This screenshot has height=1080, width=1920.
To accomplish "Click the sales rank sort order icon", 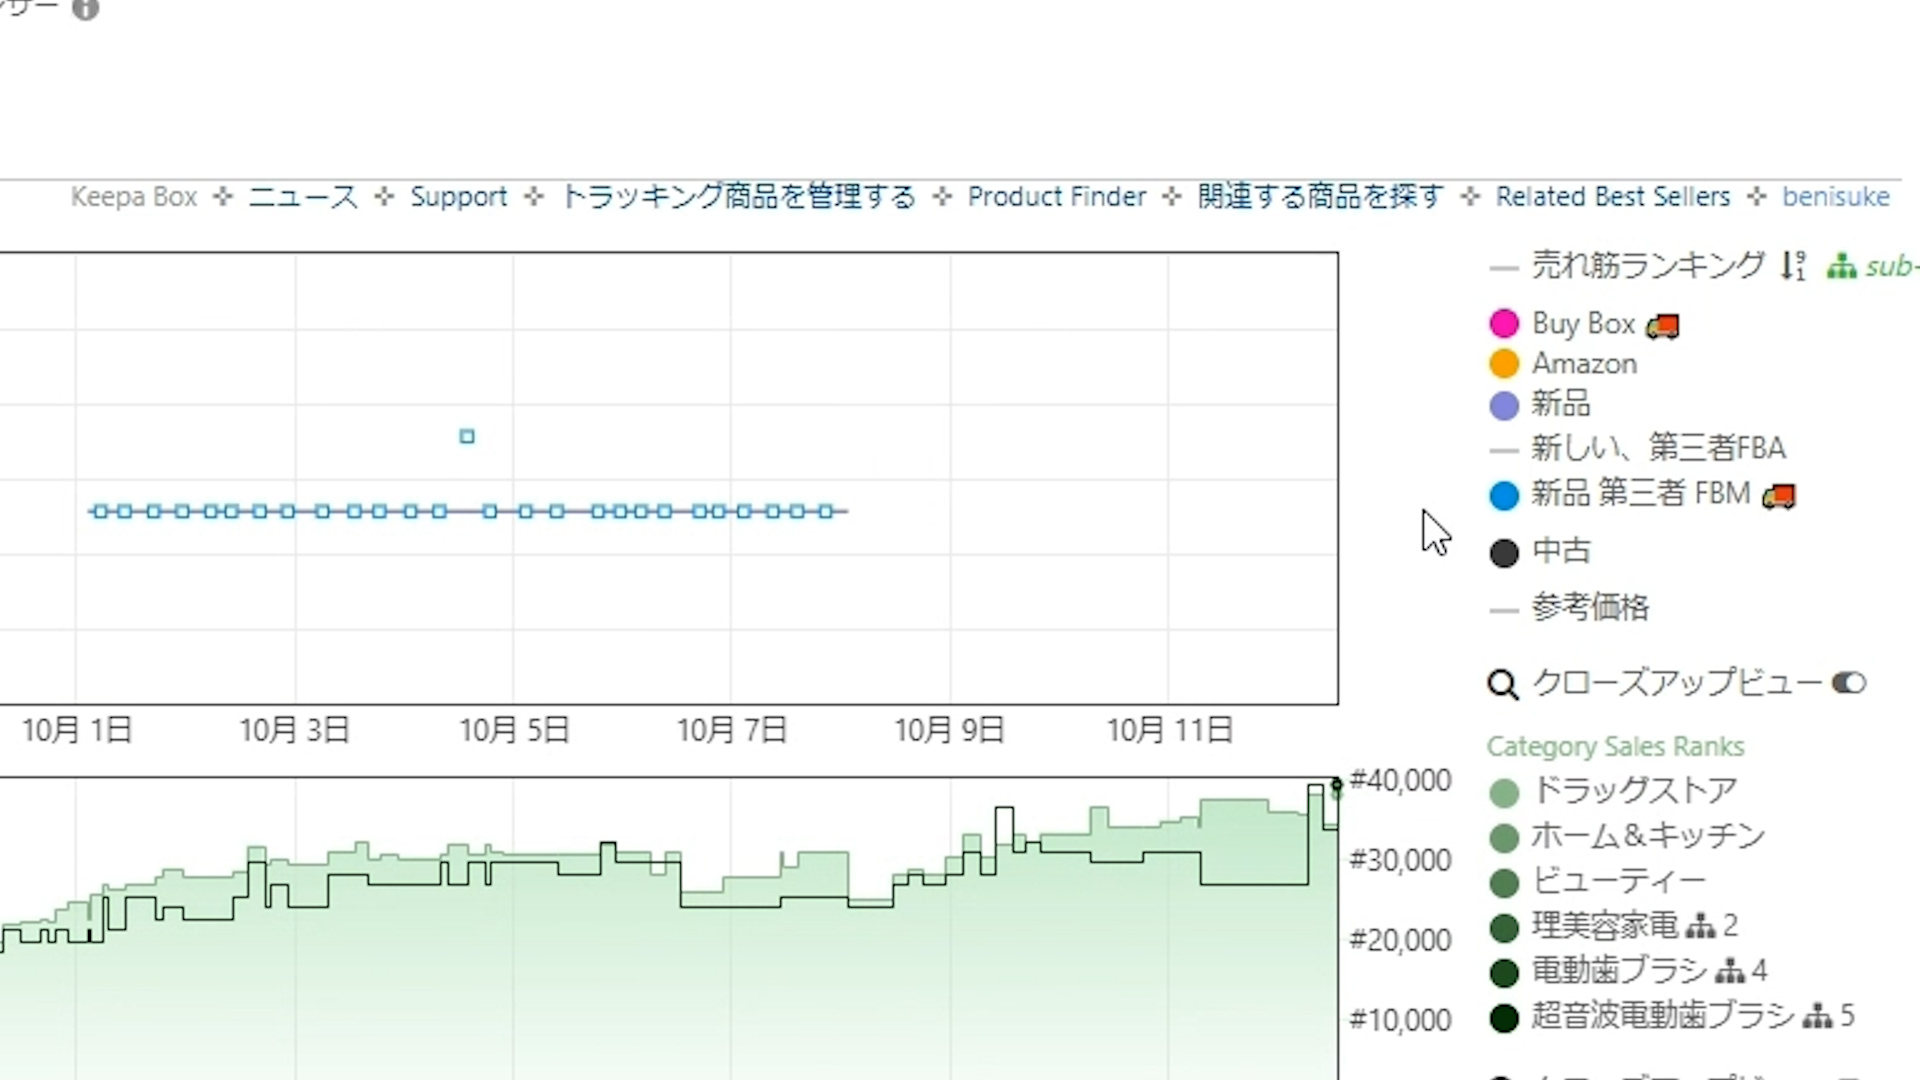I will [x=1793, y=266].
